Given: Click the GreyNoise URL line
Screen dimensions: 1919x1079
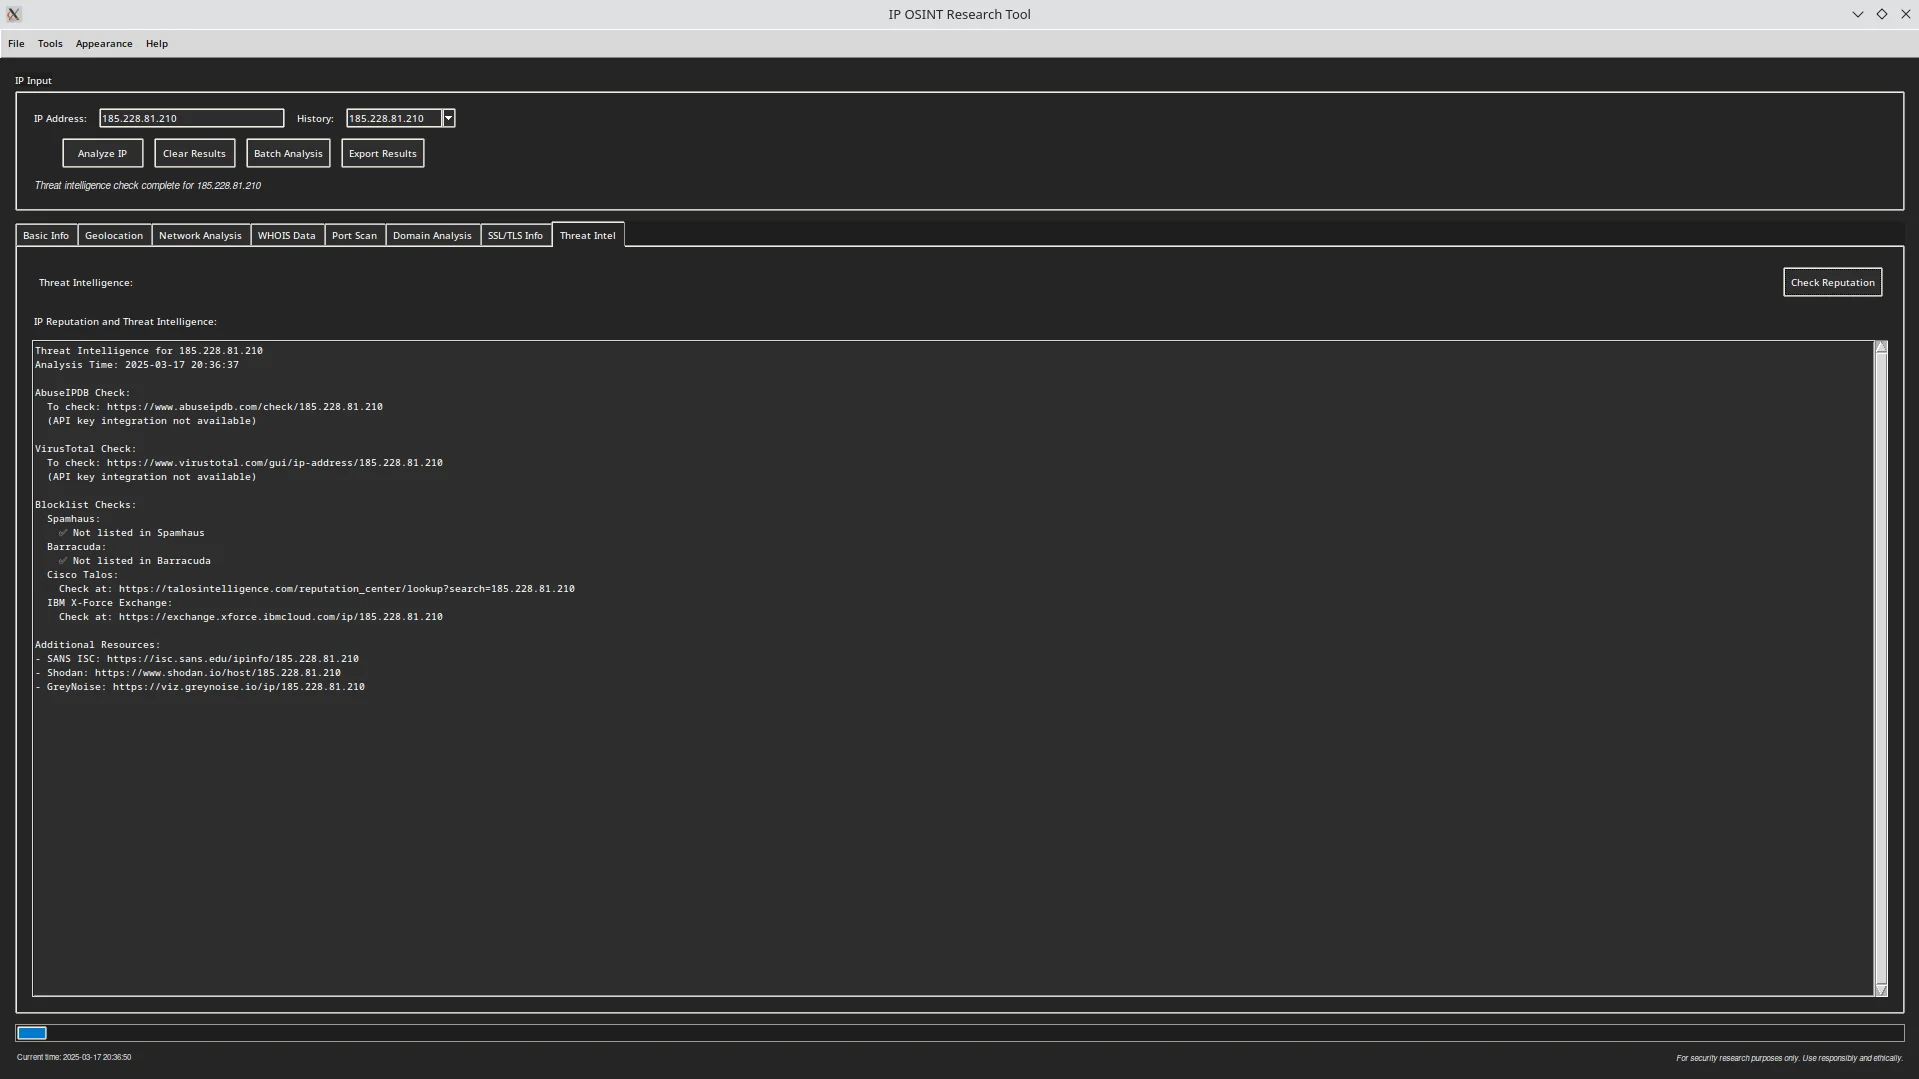Looking at the screenshot, I should click(200, 687).
